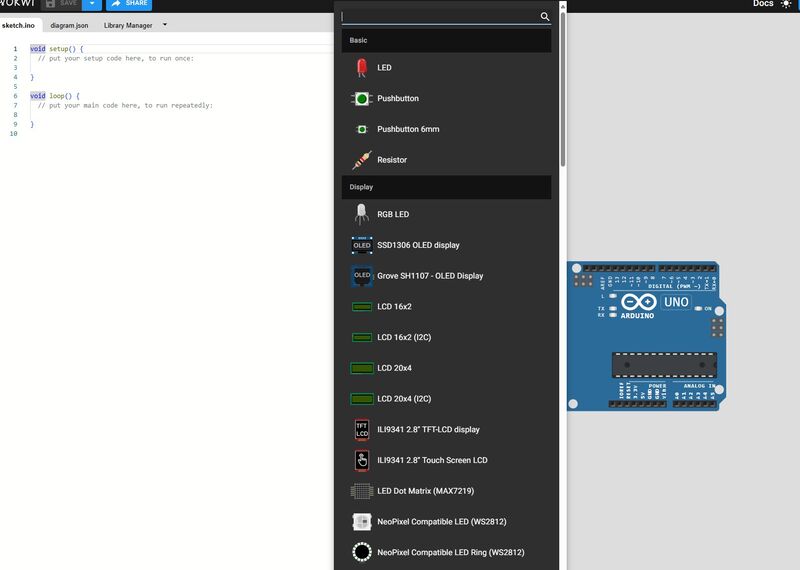800x570 pixels.
Task: Click the ATmega chip on the Arduino board
Action: pyautogui.click(x=664, y=365)
